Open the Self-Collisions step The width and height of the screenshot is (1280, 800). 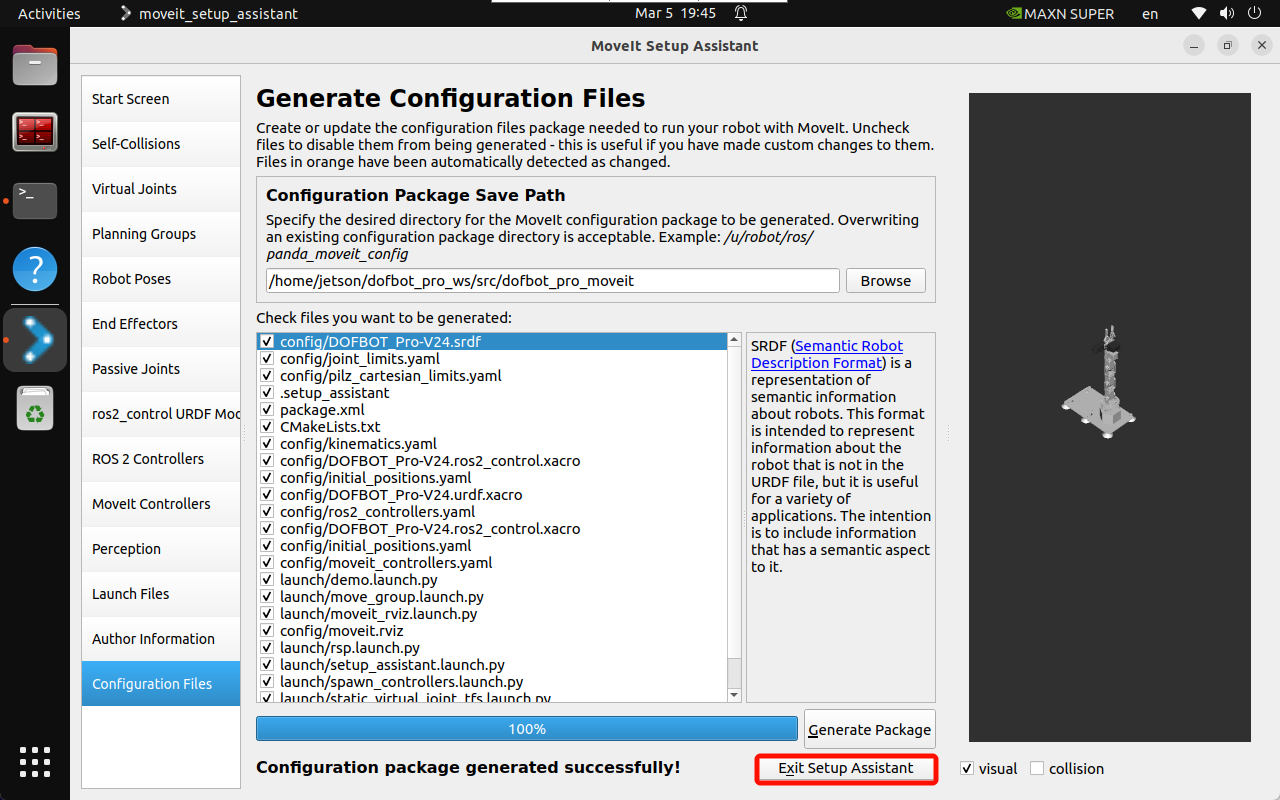(x=161, y=144)
